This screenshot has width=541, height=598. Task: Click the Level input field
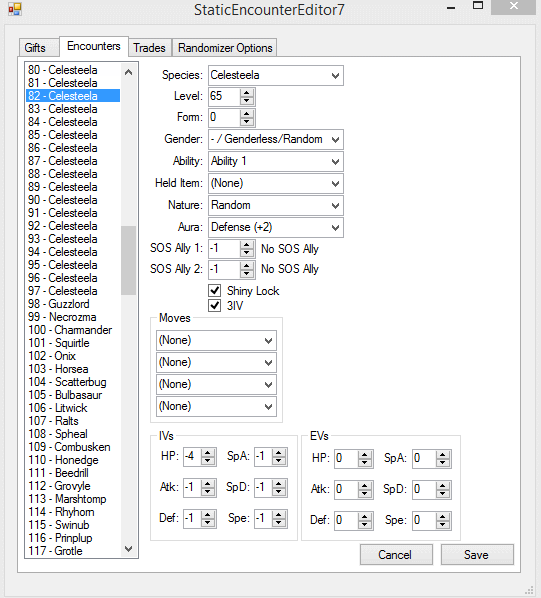click(225, 96)
